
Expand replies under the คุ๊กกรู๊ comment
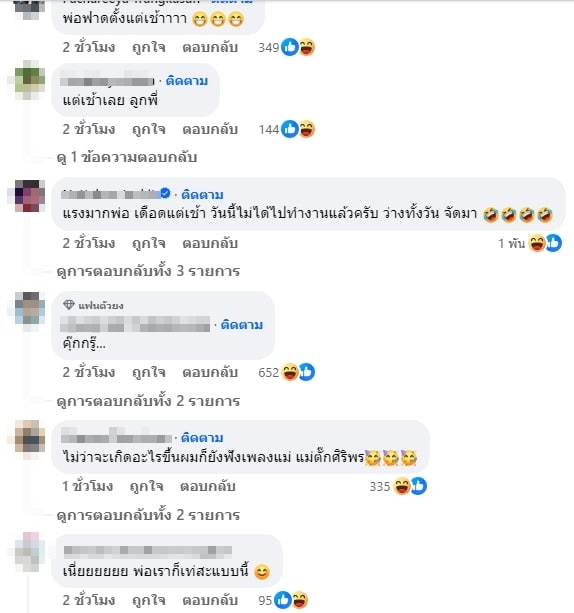click(x=148, y=401)
